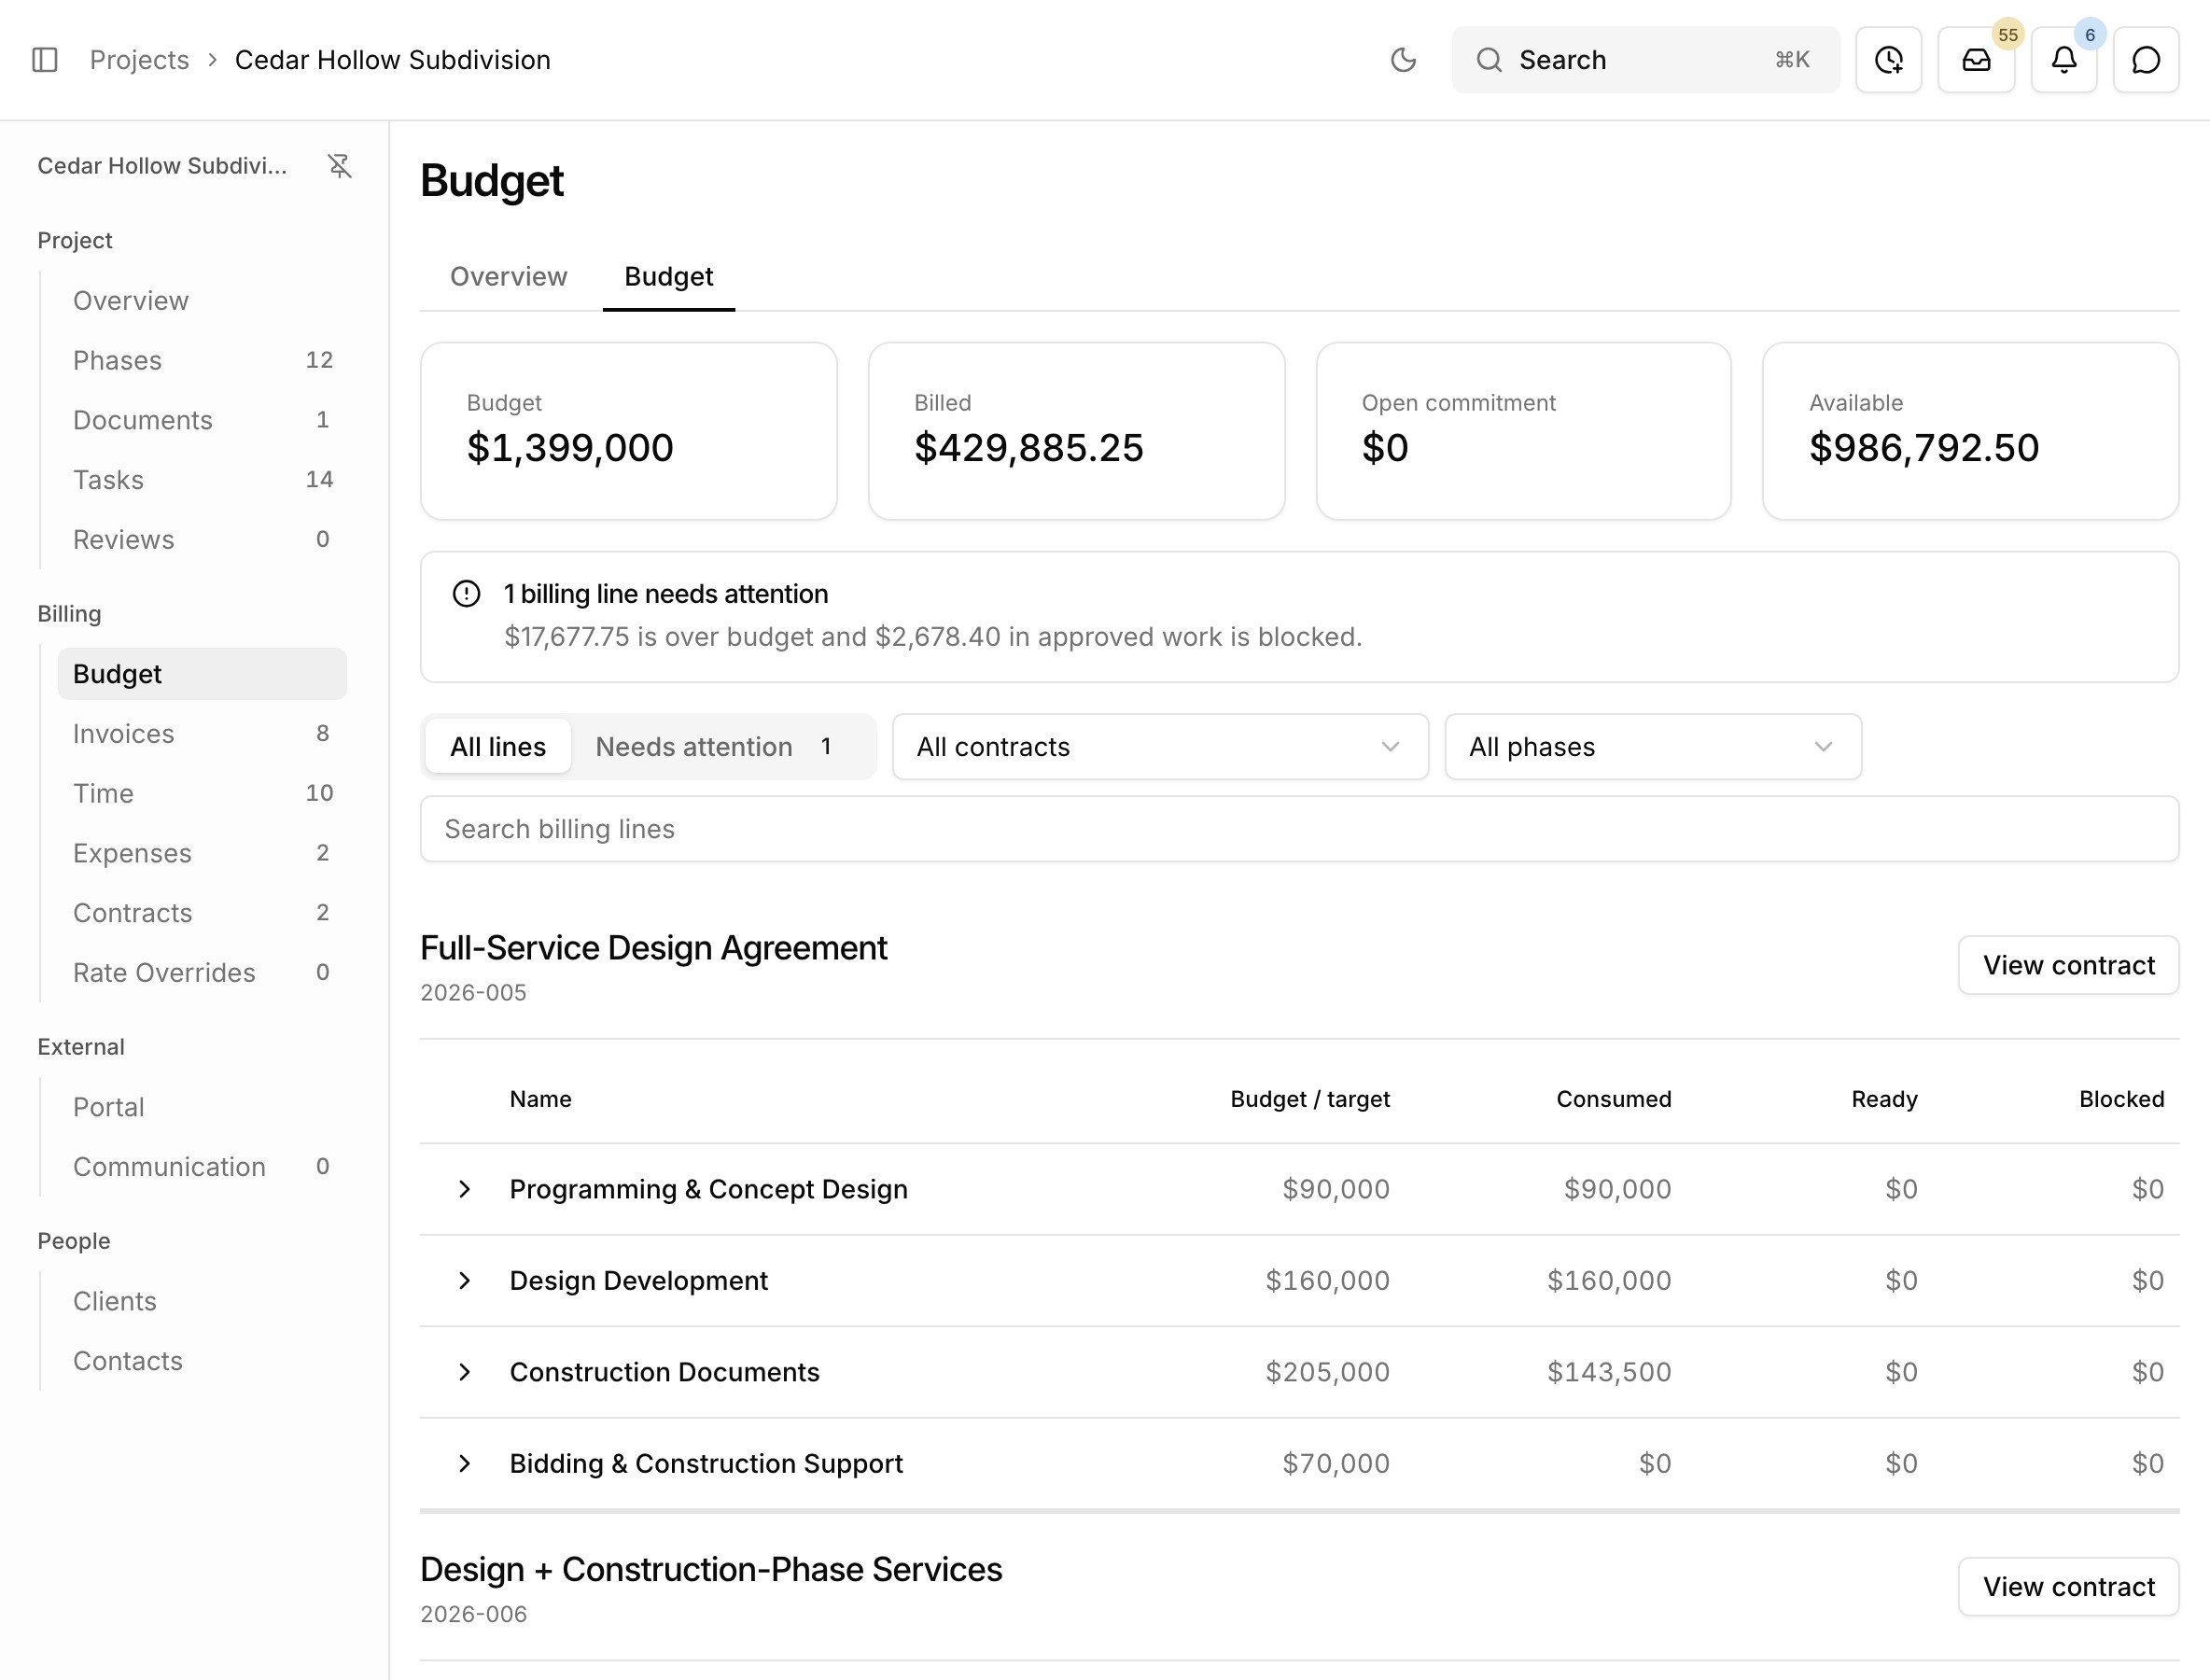Select the Needs attention filter
2210x1680 pixels.
pyautogui.click(x=714, y=746)
